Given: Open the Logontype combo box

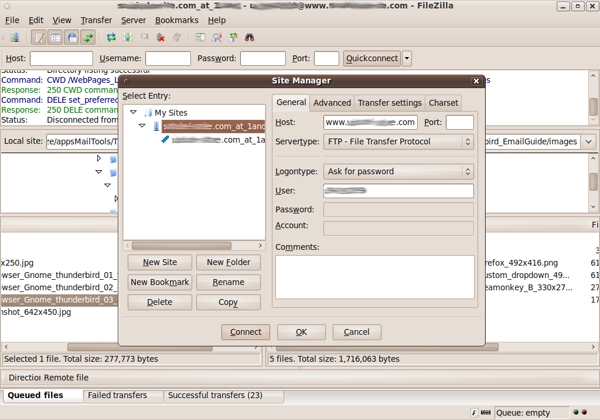Looking at the screenshot, I should (x=398, y=171).
